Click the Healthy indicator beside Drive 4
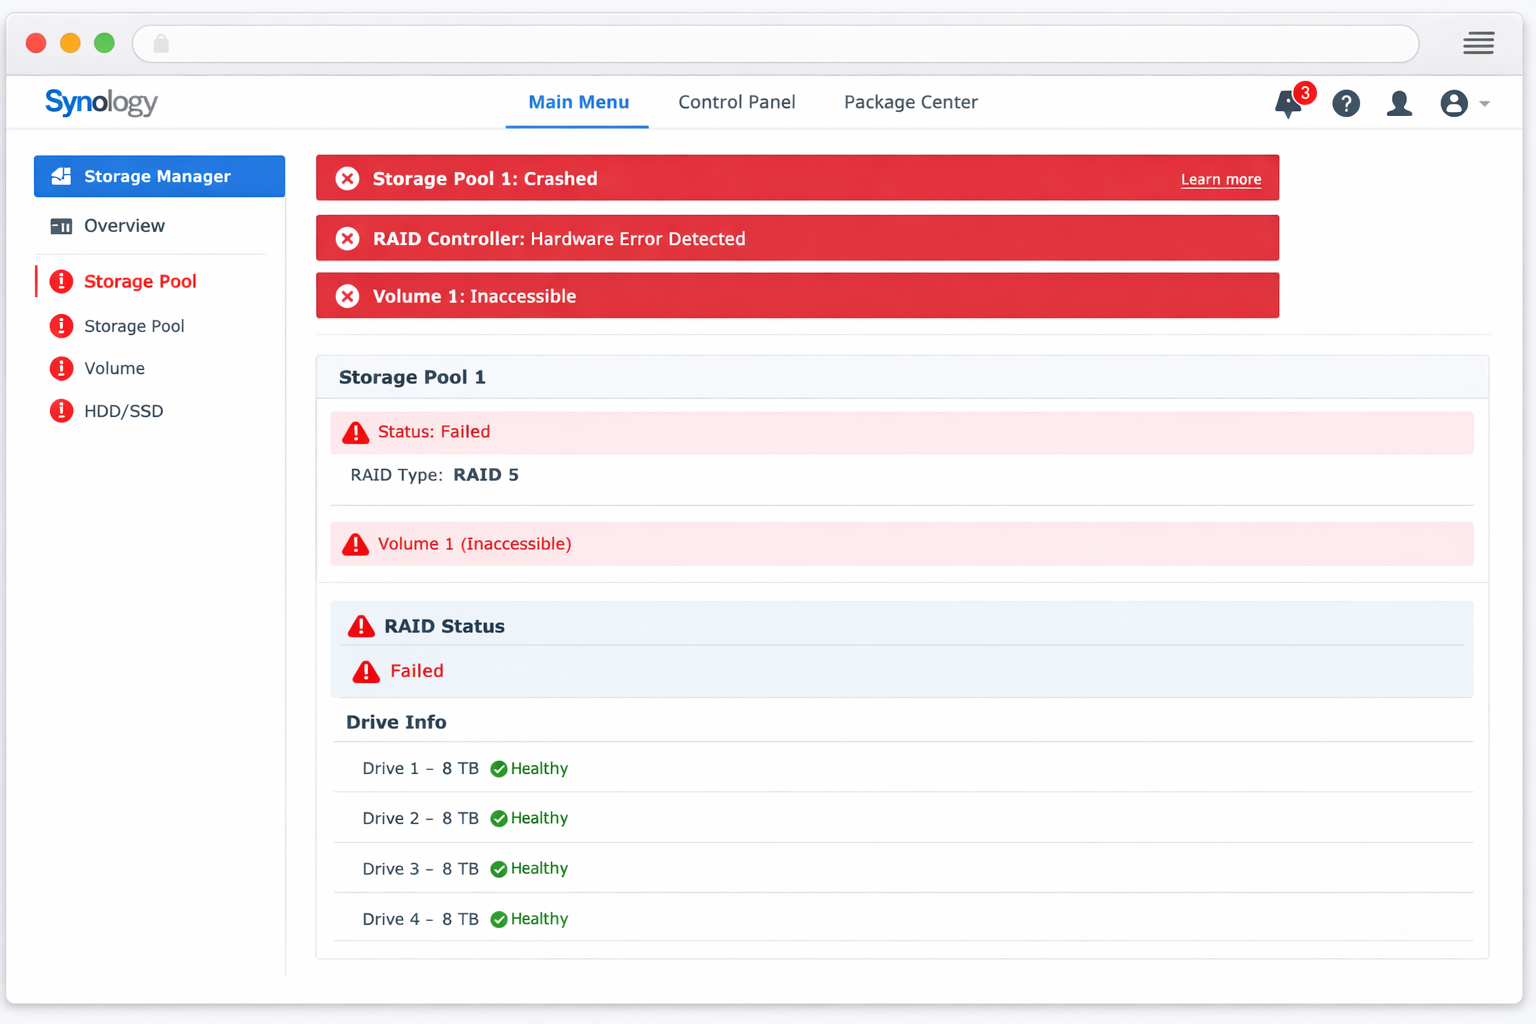The width and height of the screenshot is (1536, 1024). click(x=498, y=918)
